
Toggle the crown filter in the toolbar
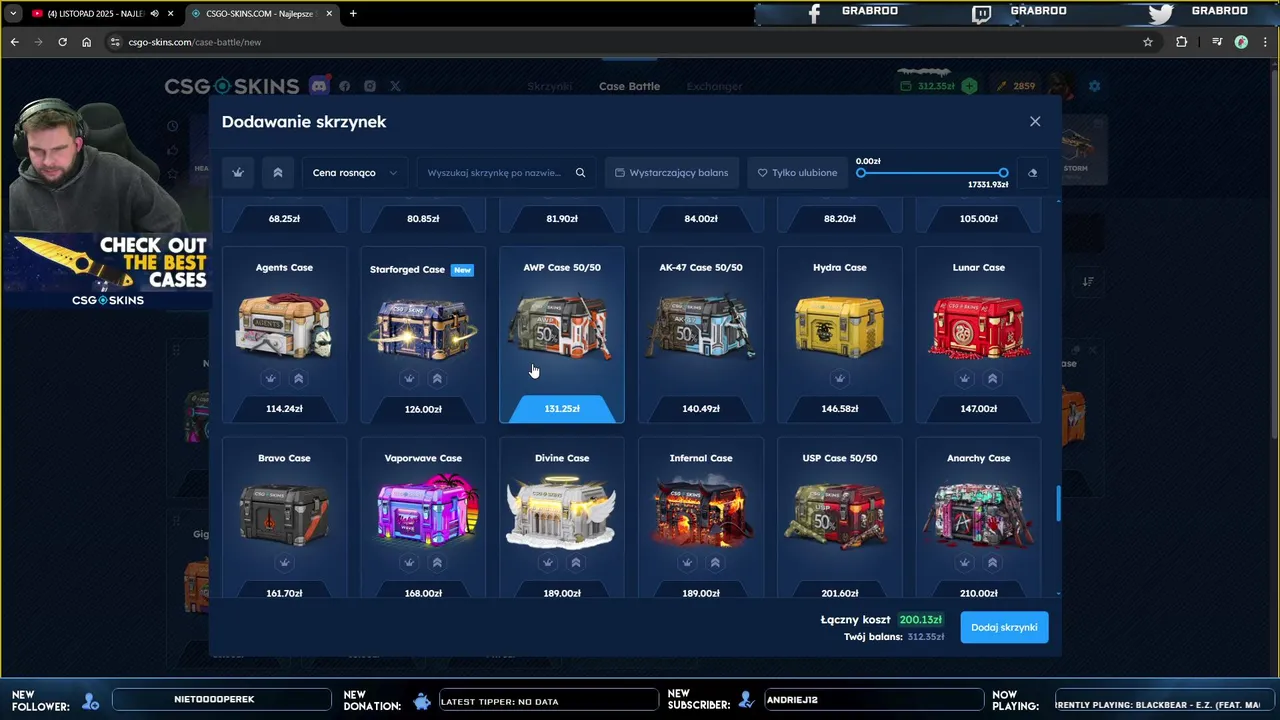tap(238, 173)
